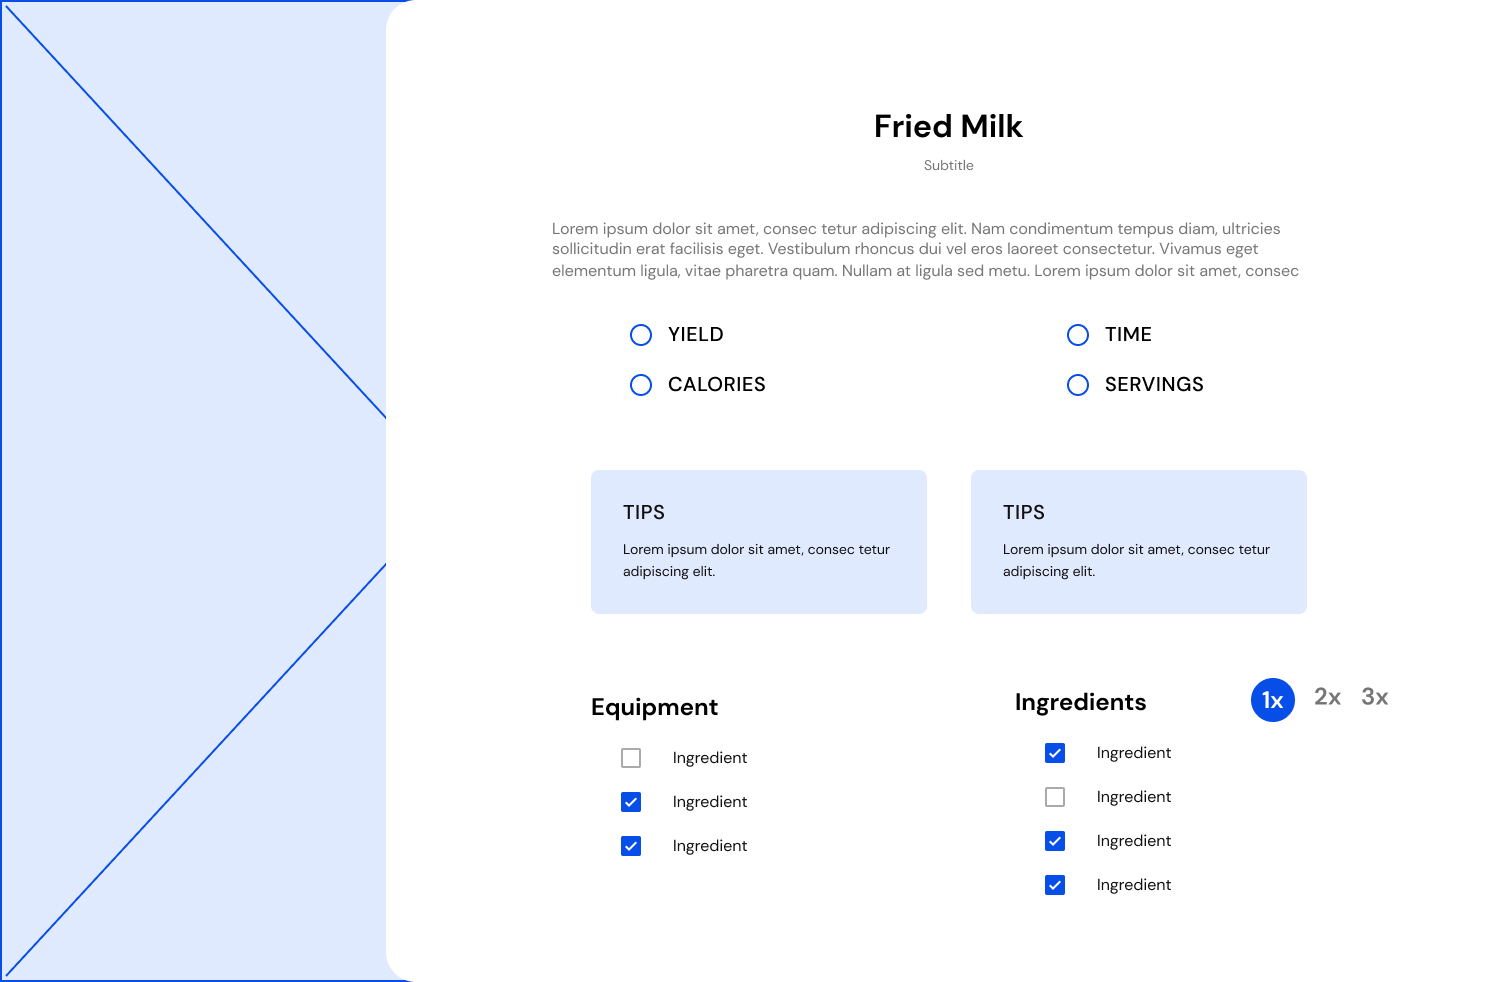Click the Fried Milk title
This screenshot has width=1512, height=982.
click(x=948, y=126)
